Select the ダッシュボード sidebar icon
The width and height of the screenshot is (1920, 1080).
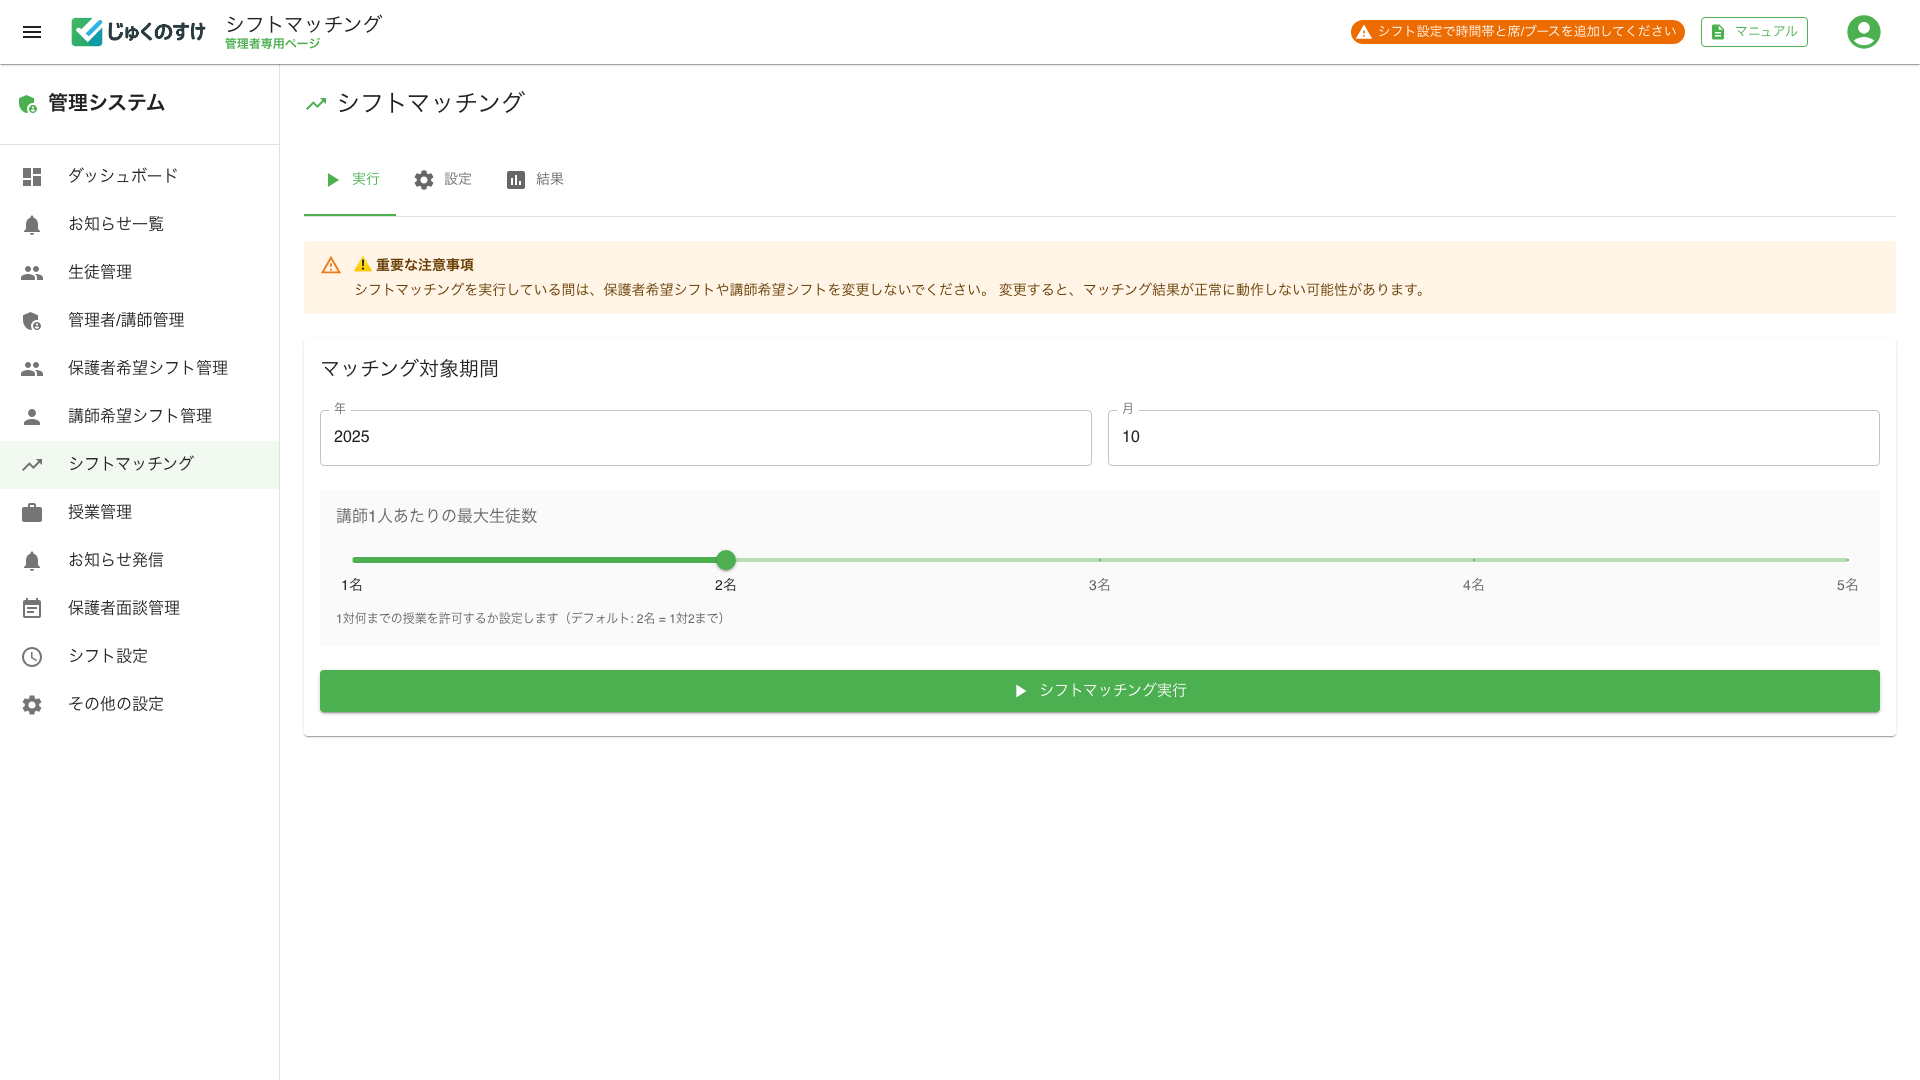pyautogui.click(x=32, y=176)
